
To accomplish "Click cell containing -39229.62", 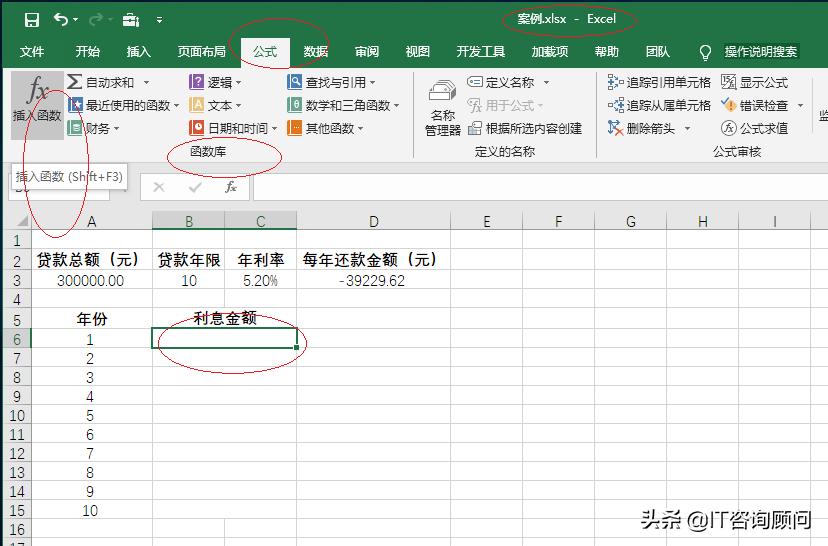I will pos(372,280).
